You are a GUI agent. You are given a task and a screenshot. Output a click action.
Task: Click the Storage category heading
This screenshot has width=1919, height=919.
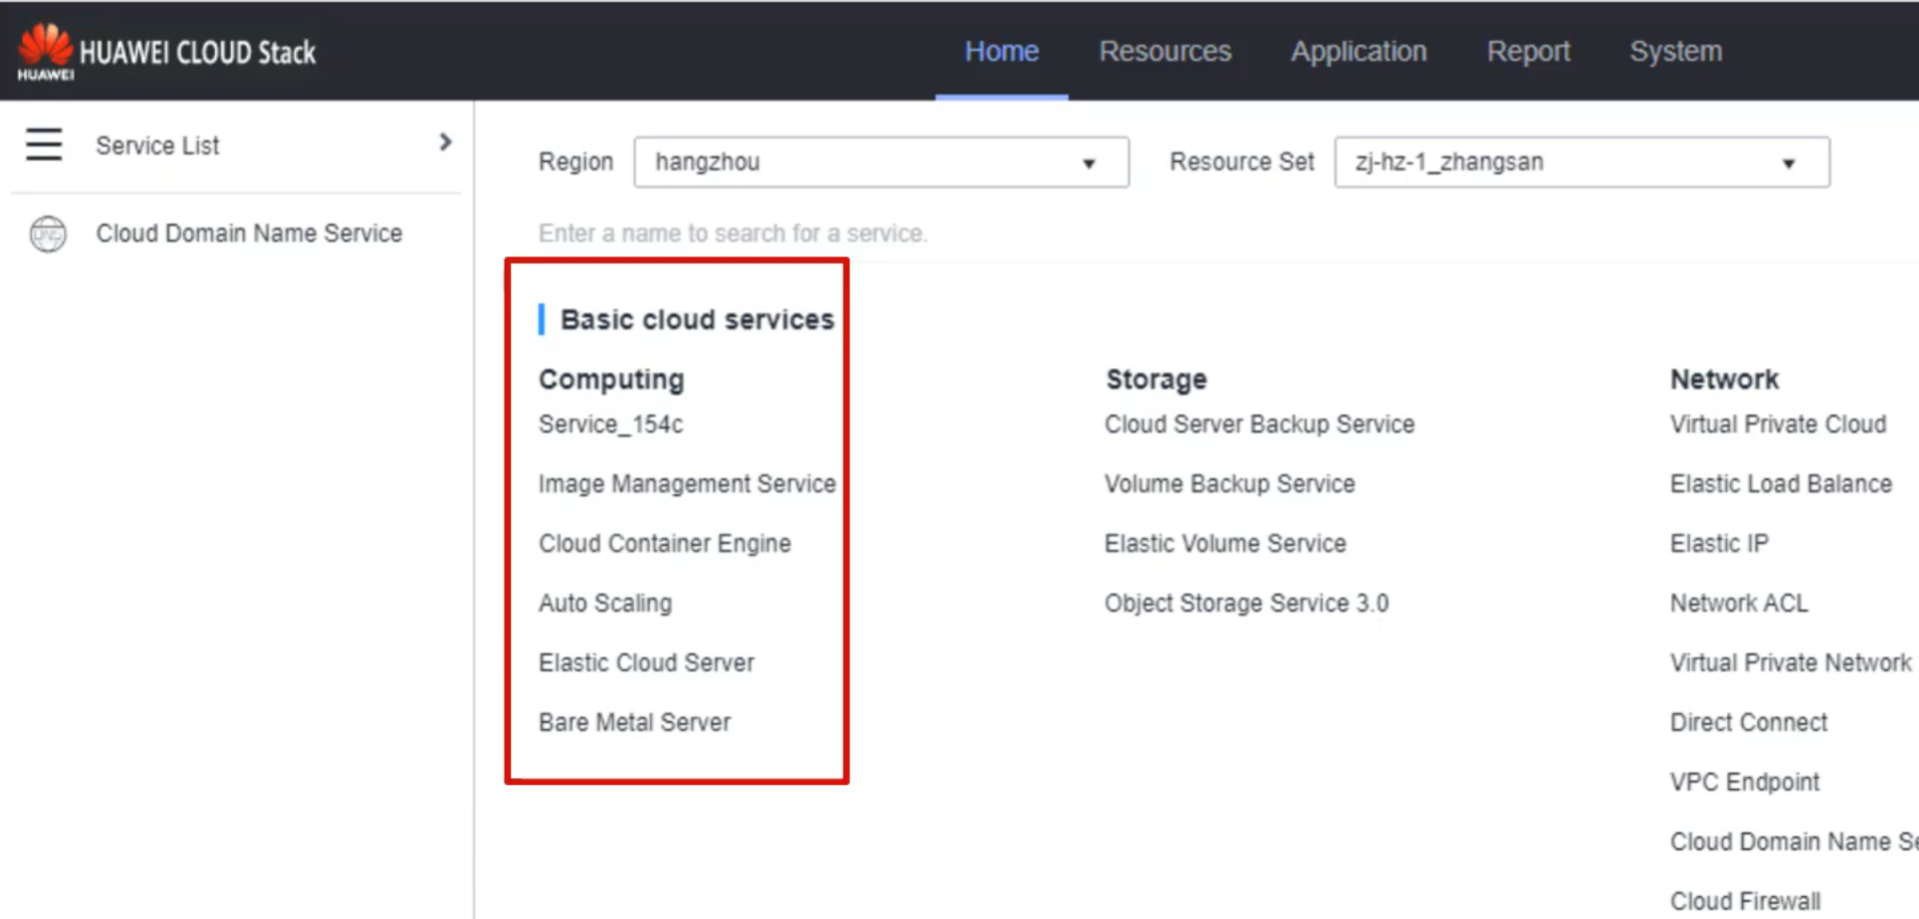click(x=1156, y=380)
